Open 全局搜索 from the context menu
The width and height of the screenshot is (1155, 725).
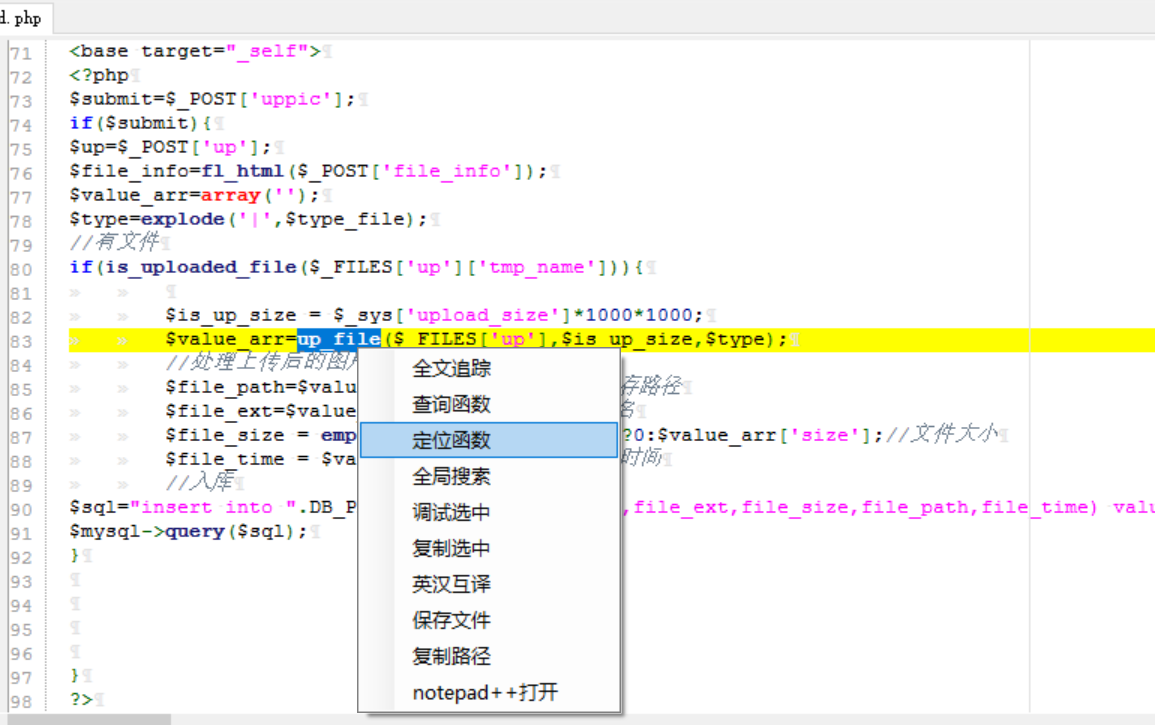click(x=451, y=476)
